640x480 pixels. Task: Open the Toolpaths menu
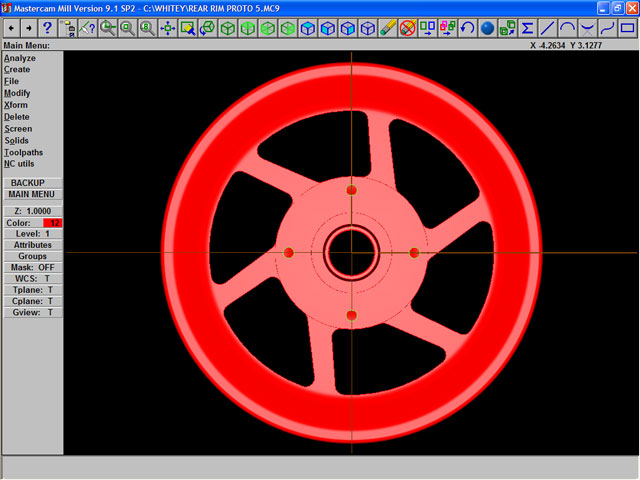pos(23,152)
